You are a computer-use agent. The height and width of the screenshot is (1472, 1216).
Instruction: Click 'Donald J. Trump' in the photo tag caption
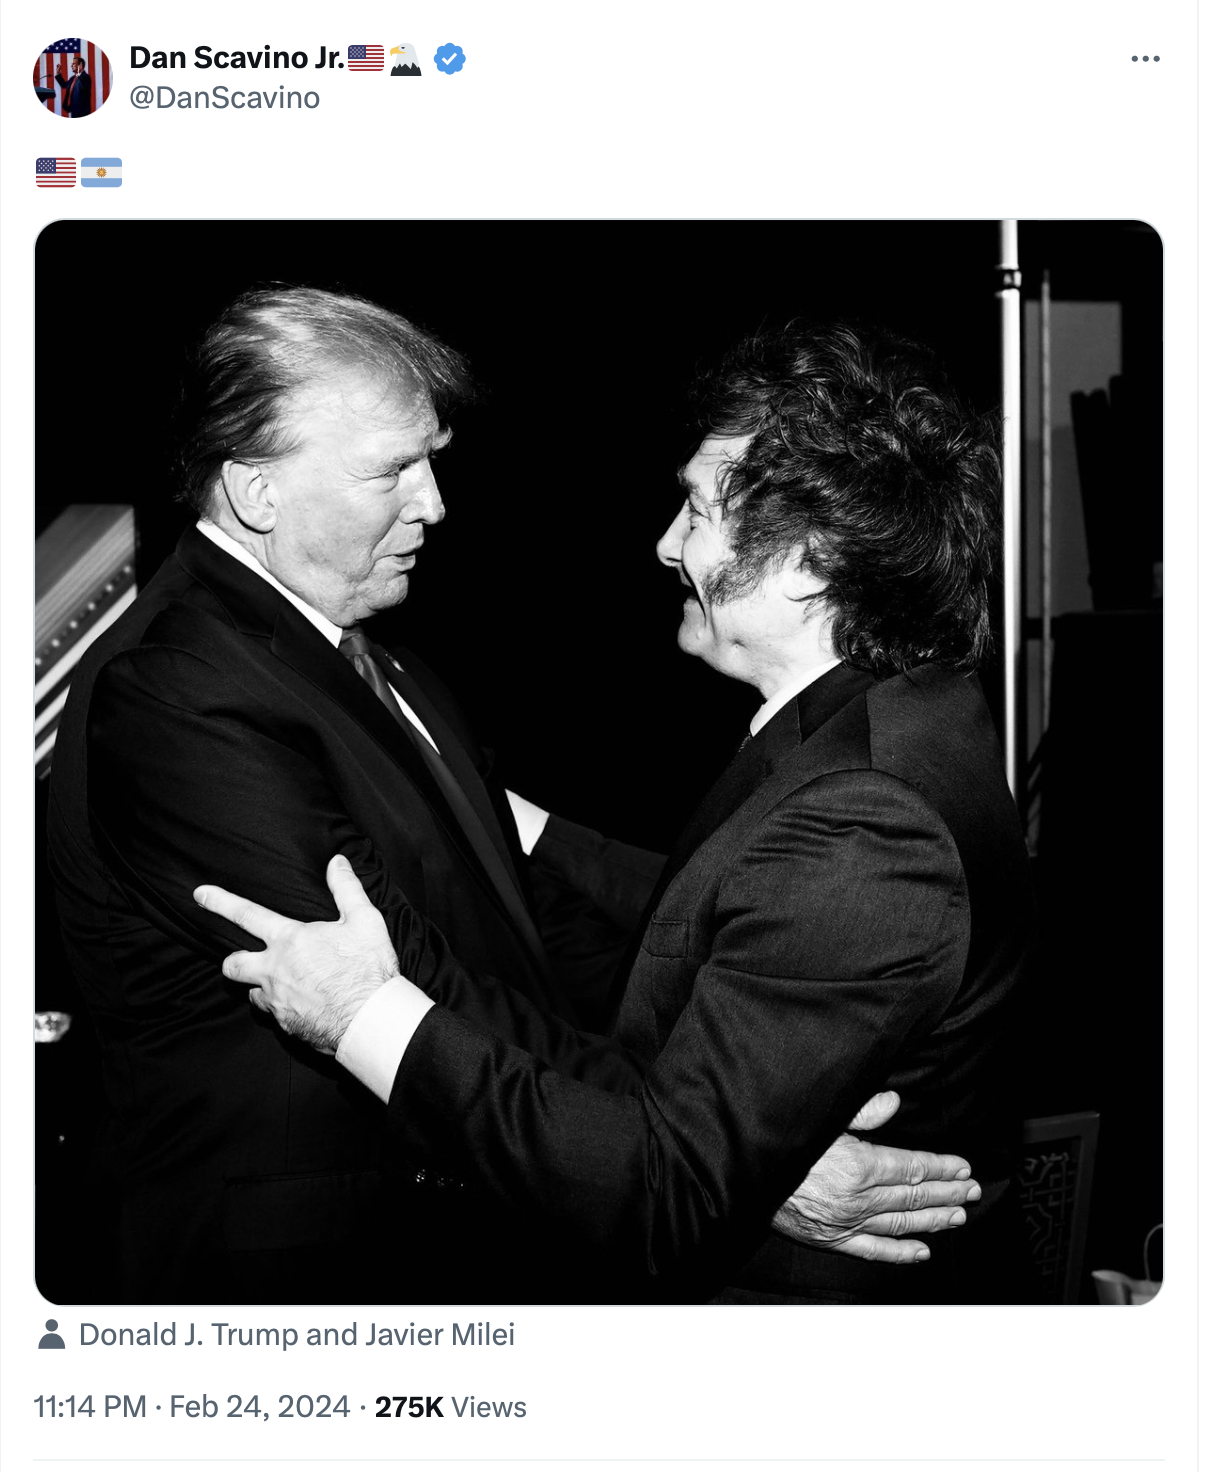(x=189, y=1335)
